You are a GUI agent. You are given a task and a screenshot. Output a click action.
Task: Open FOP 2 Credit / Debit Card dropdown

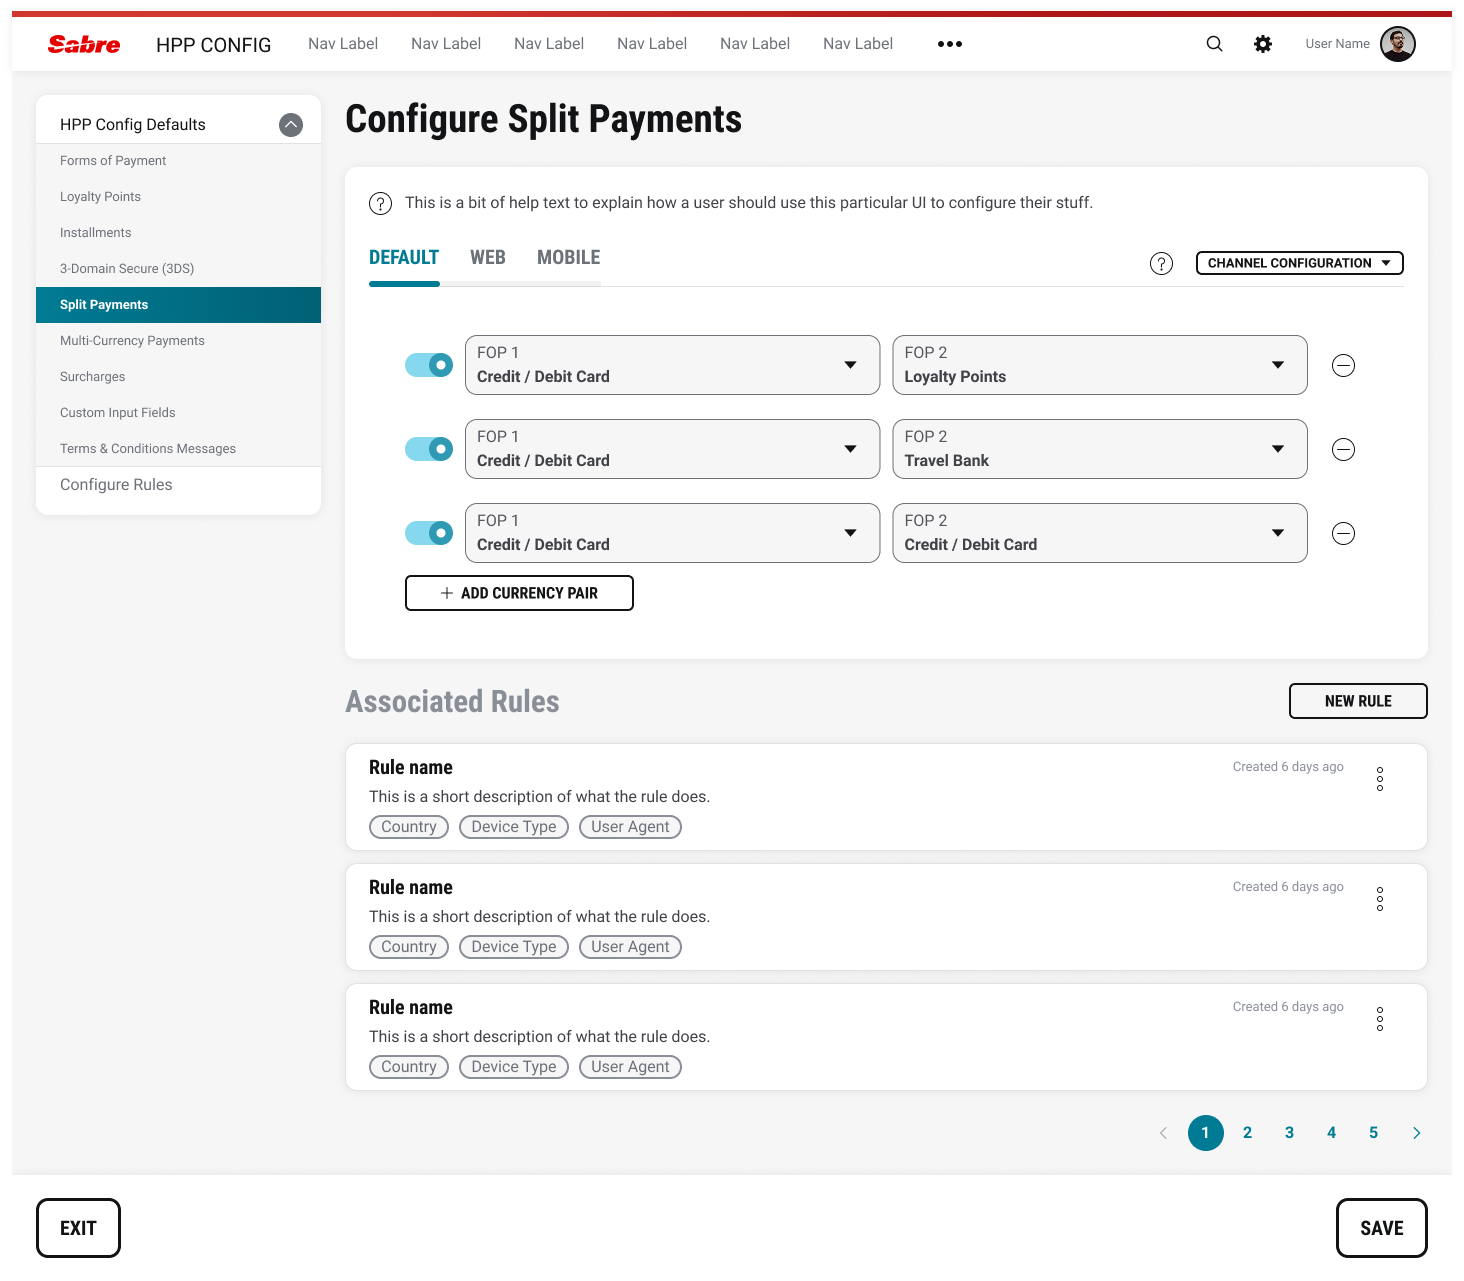(x=1100, y=533)
